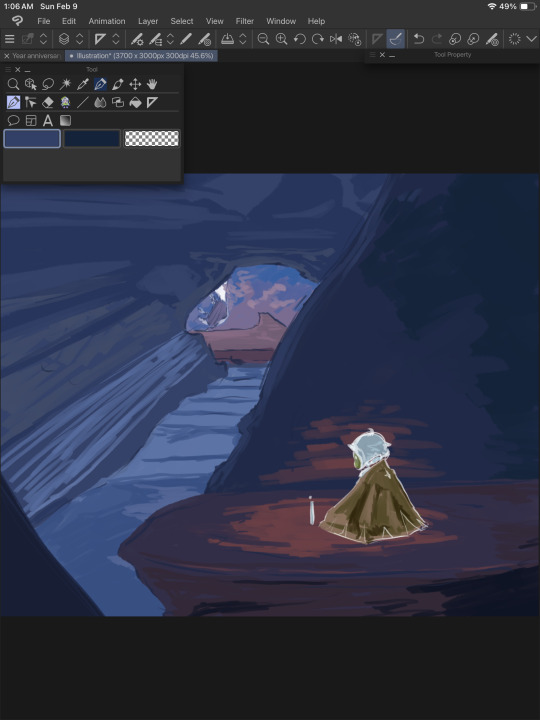Open the File menu
The width and height of the screenshot is (540, 720).
(44, 21)
